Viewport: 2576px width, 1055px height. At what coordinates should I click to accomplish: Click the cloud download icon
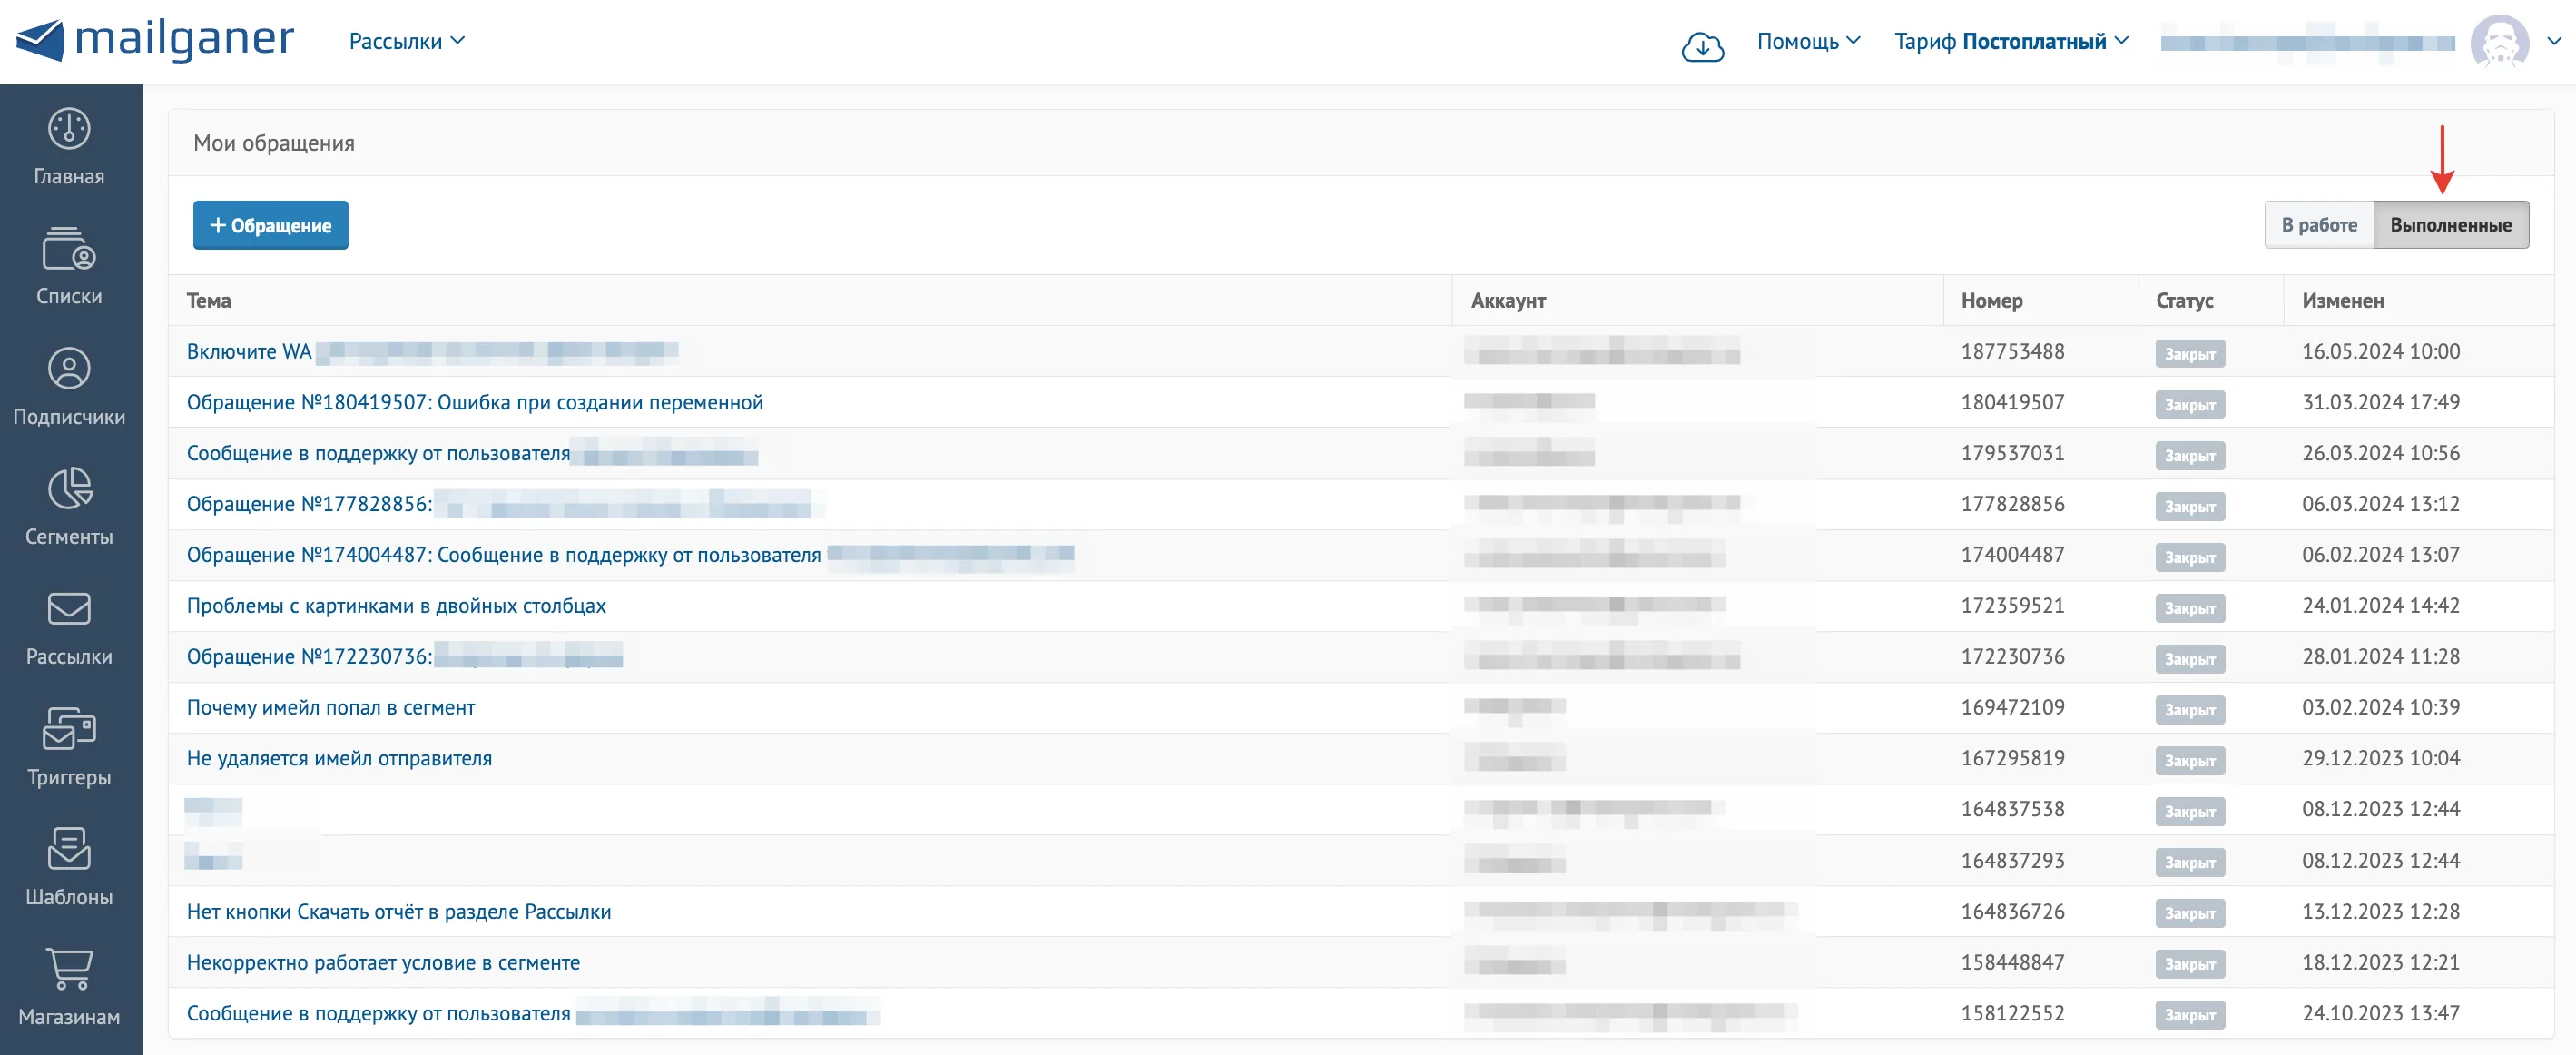1702,45
